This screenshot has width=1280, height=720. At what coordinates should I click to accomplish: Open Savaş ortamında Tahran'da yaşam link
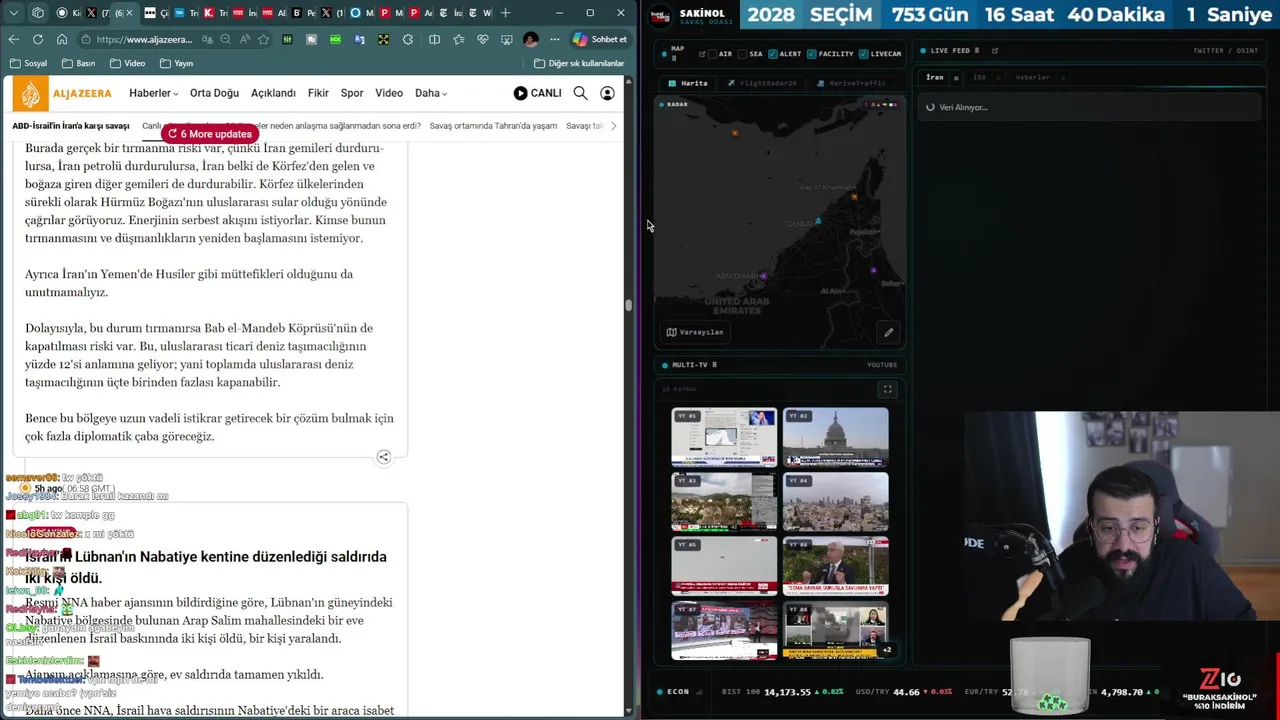pos(493,126)
